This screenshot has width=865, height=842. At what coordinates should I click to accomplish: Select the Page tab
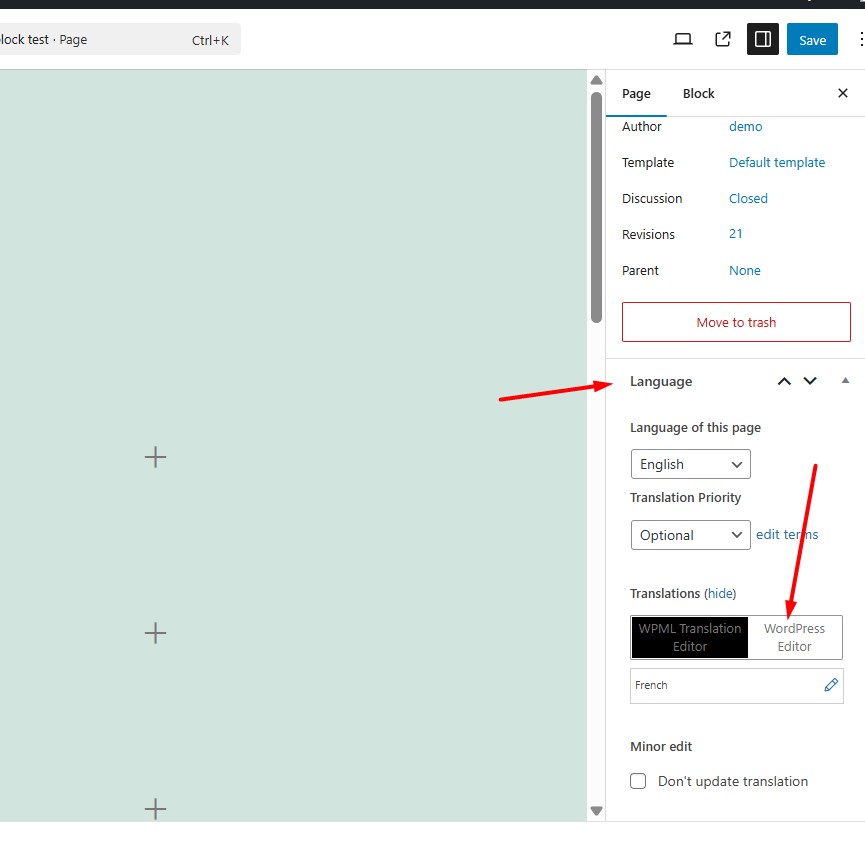pos(636,93)
